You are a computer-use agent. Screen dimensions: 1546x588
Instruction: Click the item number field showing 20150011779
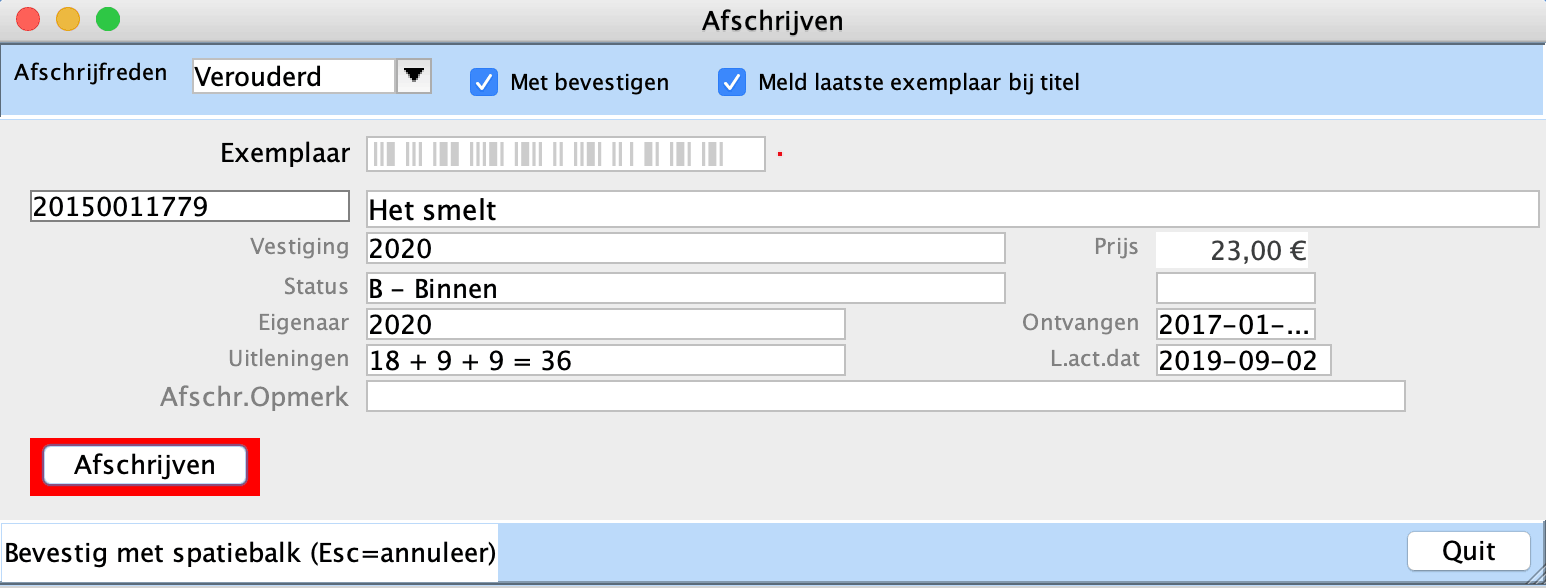coord(188,206)
